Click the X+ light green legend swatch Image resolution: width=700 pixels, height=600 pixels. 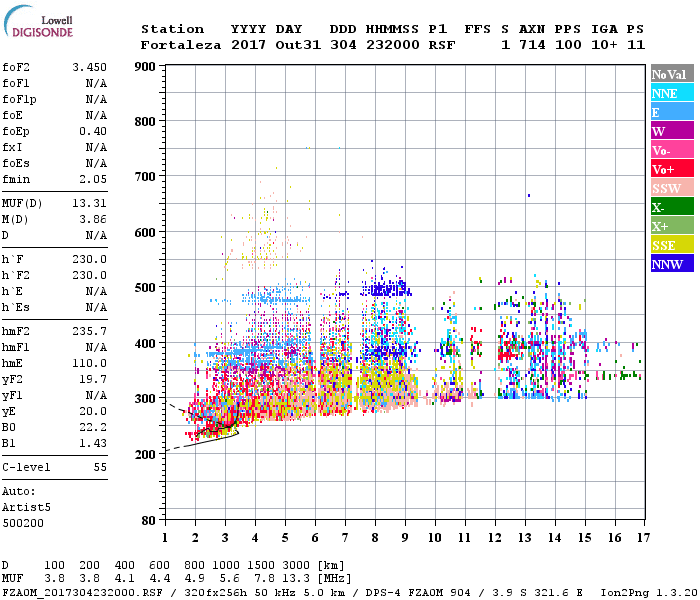pos(672,226)
